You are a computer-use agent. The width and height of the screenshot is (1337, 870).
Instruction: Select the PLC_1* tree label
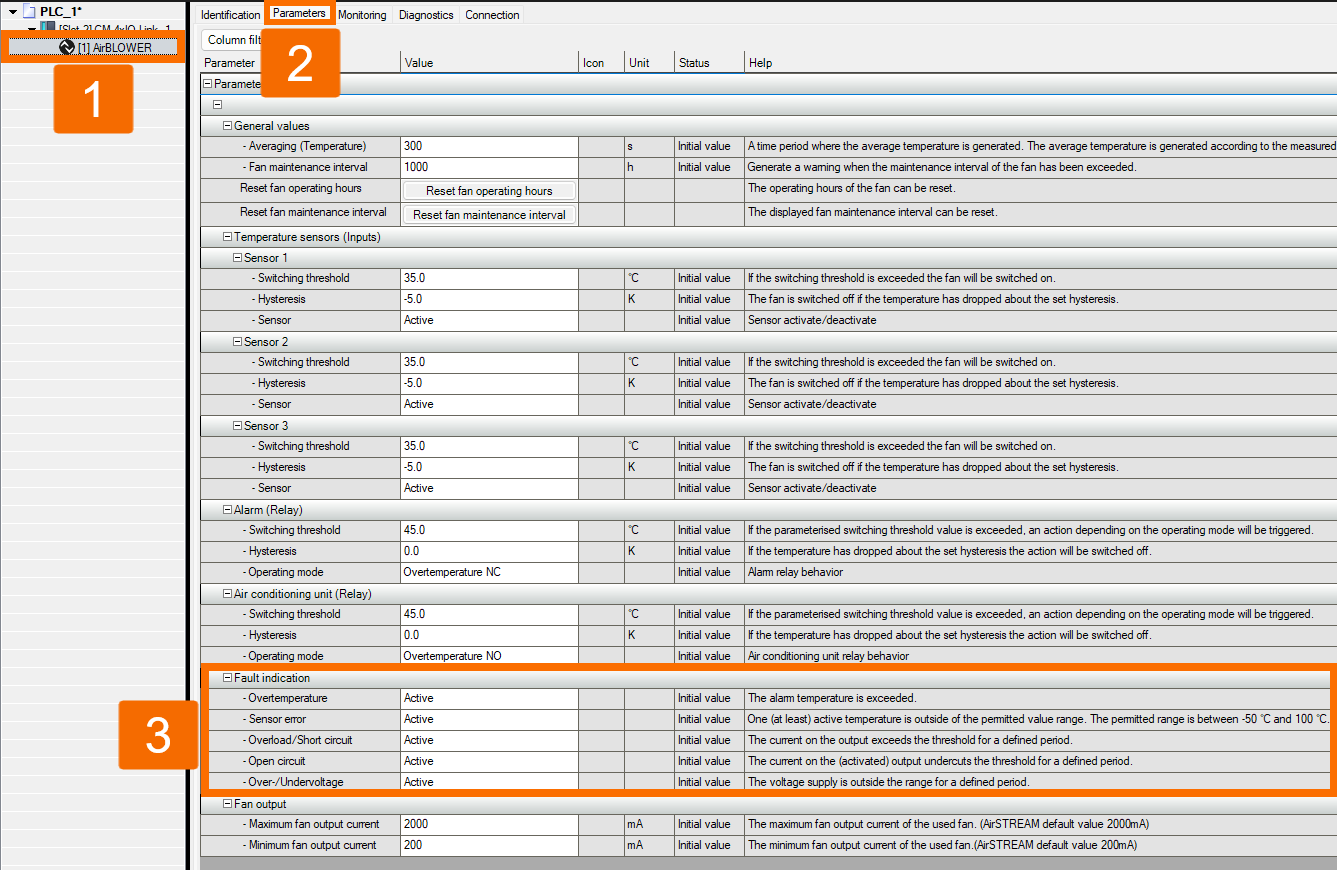(60, 11)
